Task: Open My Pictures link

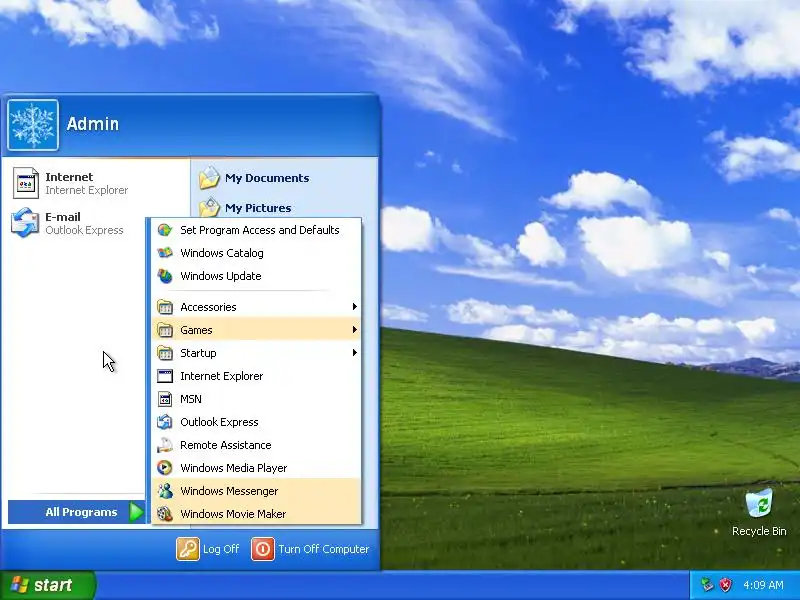Action: coord(258,208)
